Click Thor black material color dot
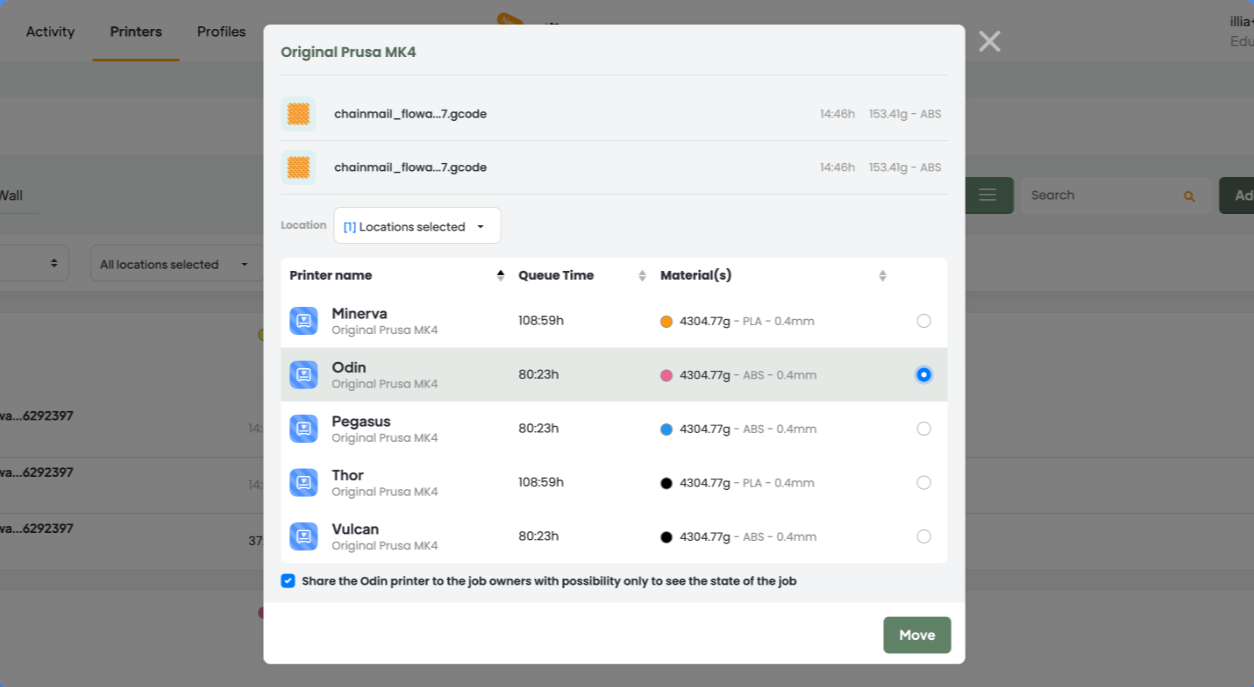The height and width of the screenshot is (687, 1254). pyautogui.click(x=666, y=484)
